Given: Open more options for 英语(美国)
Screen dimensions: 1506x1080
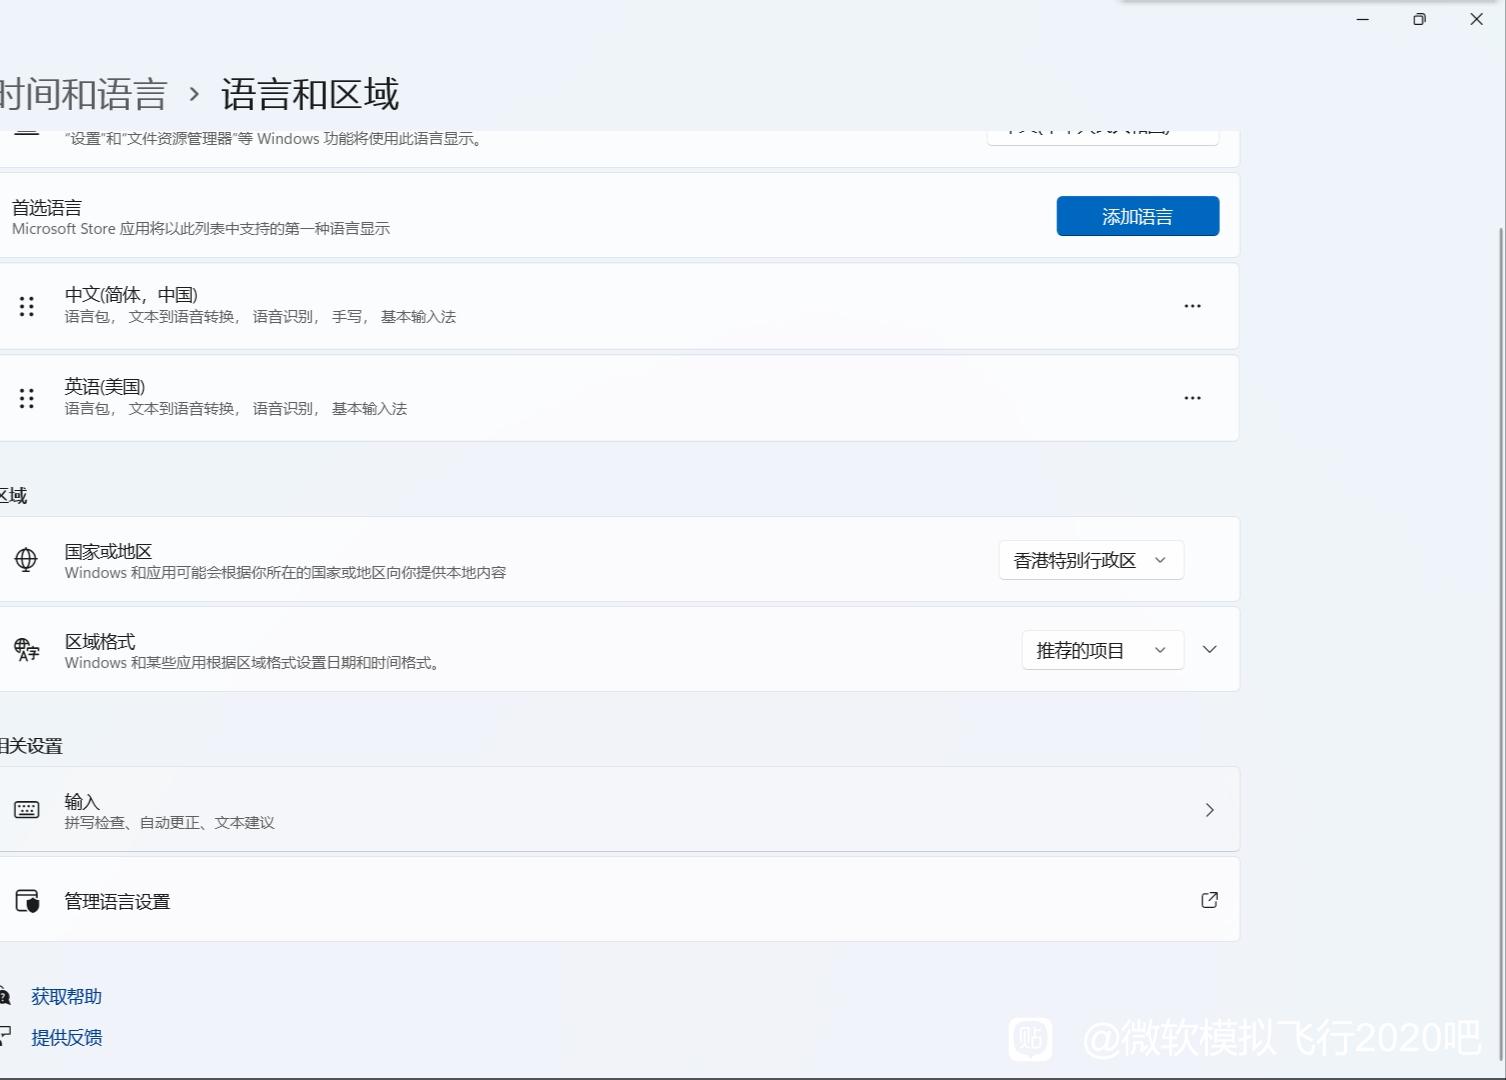Looking at the screenshot, I should [x=1192, y=398].
